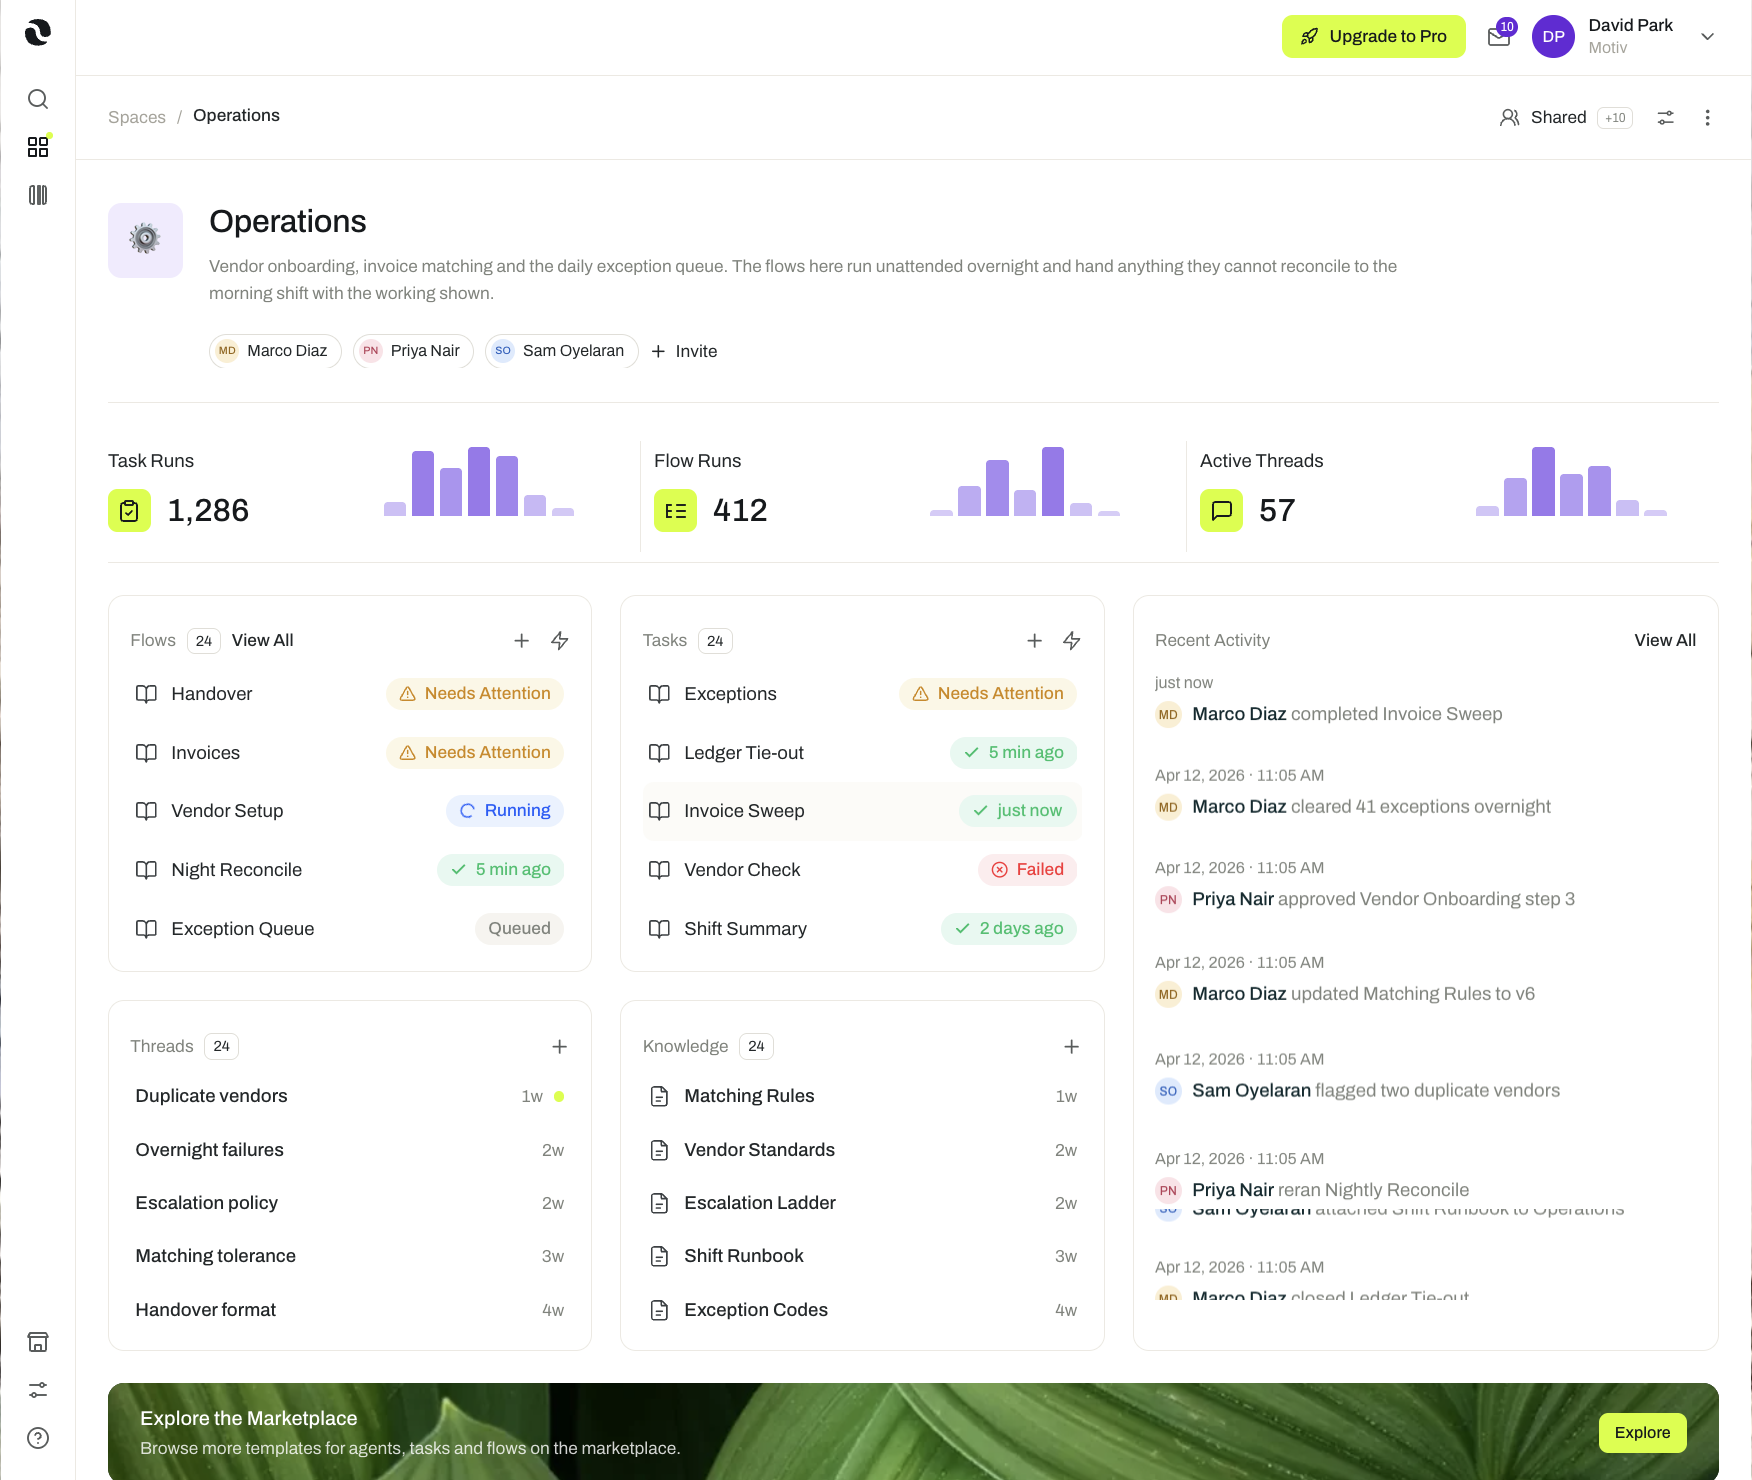Add a new flow with plus icon

point(522,640)
